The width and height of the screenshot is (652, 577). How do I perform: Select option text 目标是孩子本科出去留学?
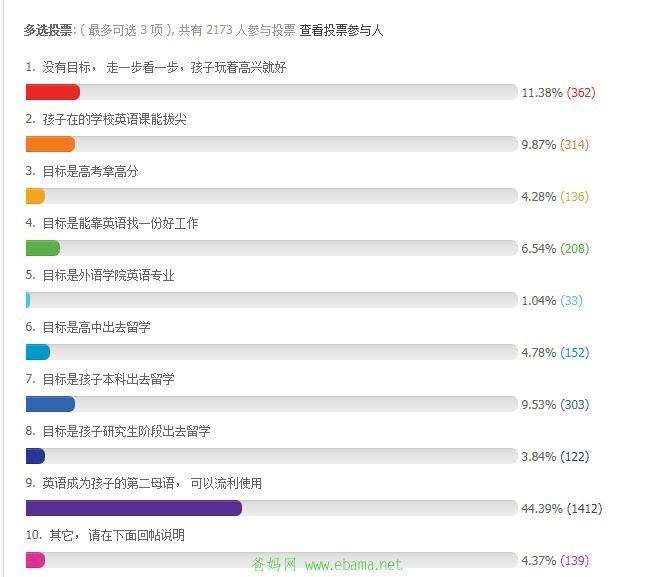click(x=108, y=379)
